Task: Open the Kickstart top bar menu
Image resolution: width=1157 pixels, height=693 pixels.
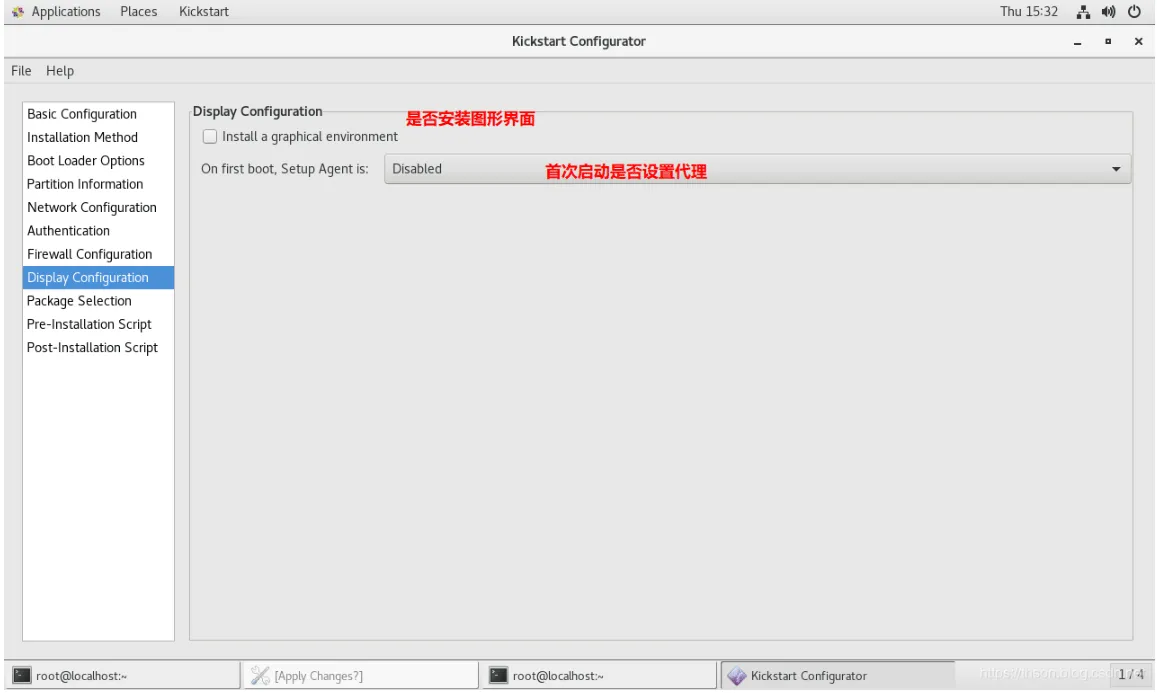Action: point(204,12)
